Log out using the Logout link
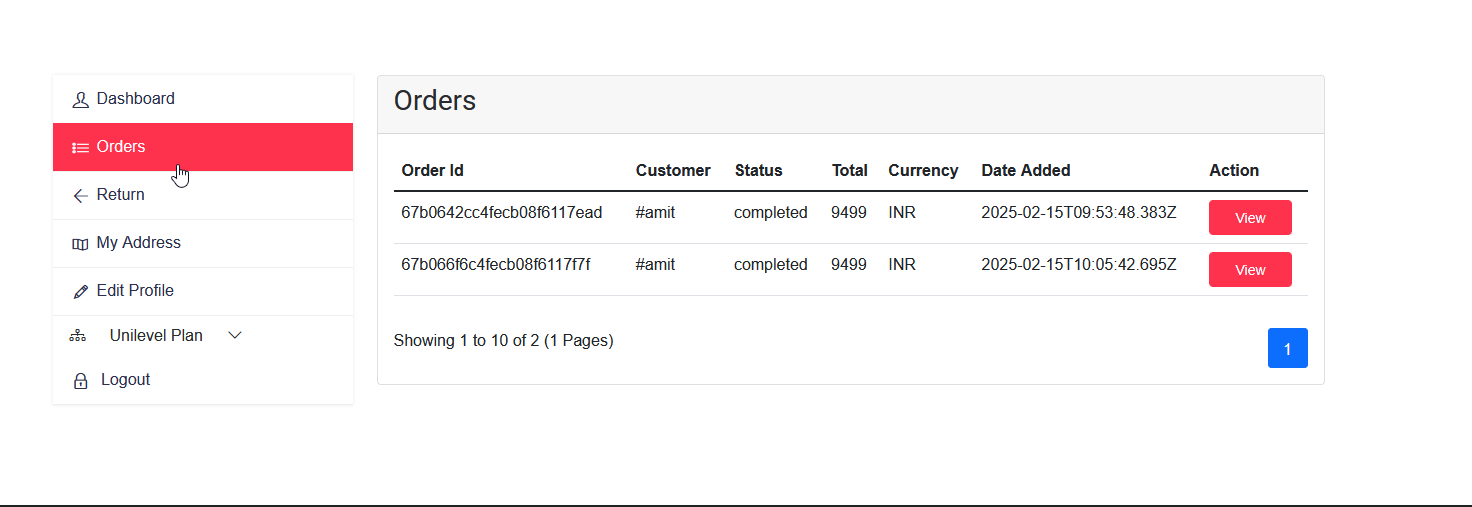1472x507 pixels. [x=125, y=380]
